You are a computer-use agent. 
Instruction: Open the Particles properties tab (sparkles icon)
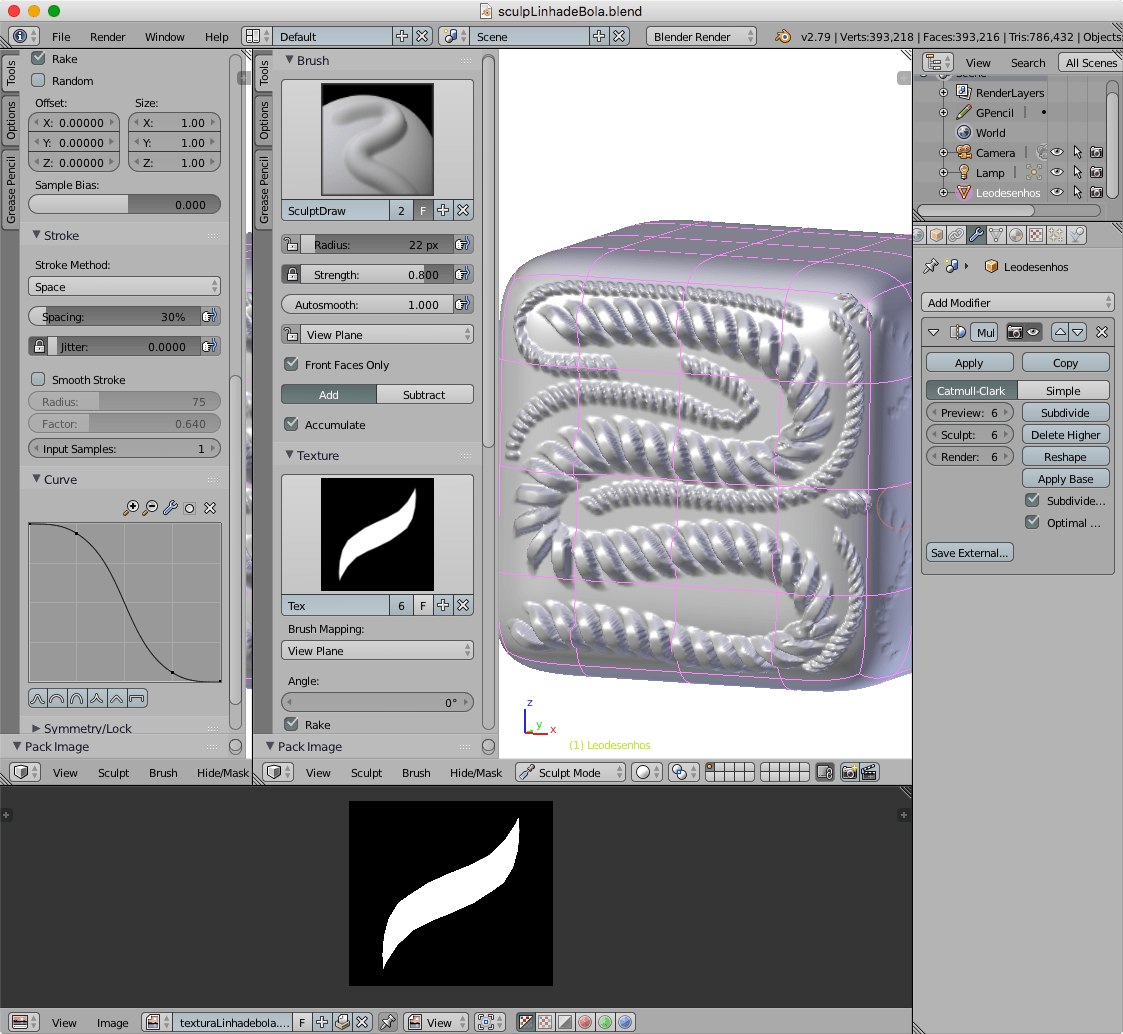(1057, 234)
